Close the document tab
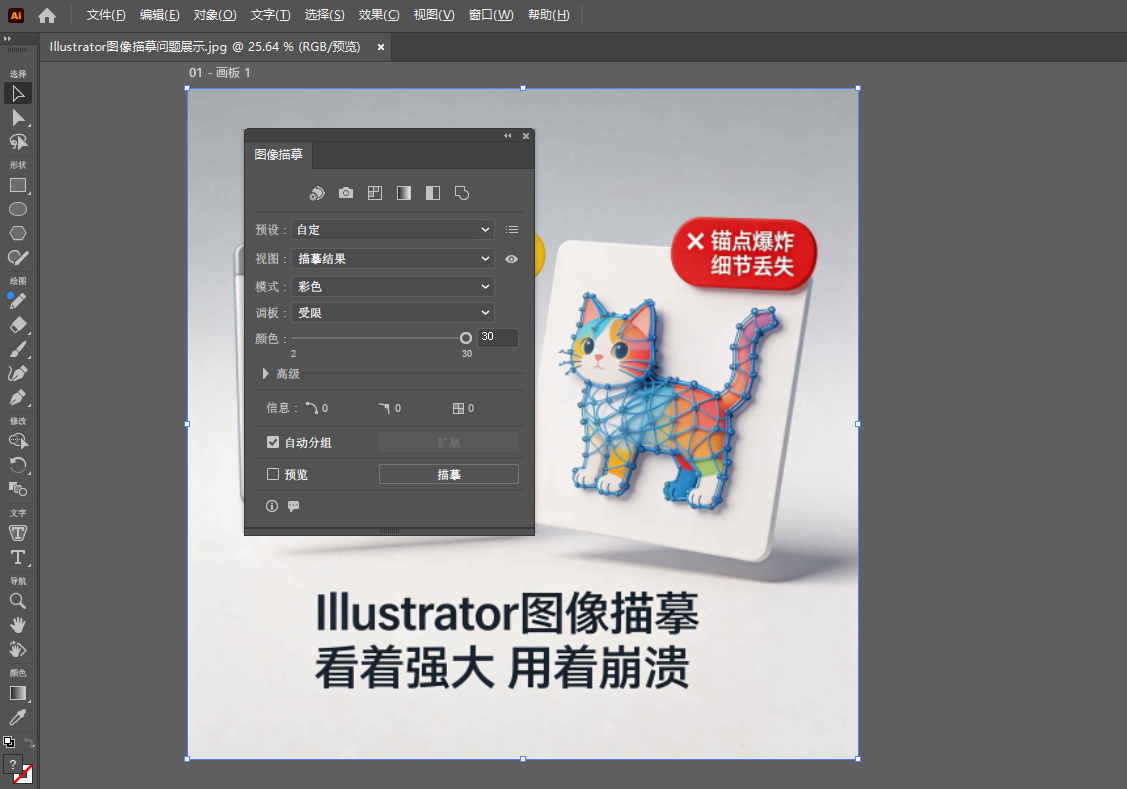 coord(381,47)
